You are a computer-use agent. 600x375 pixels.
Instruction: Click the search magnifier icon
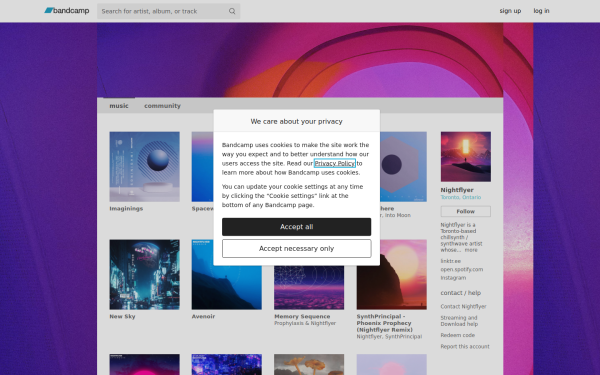pos(232,11)
